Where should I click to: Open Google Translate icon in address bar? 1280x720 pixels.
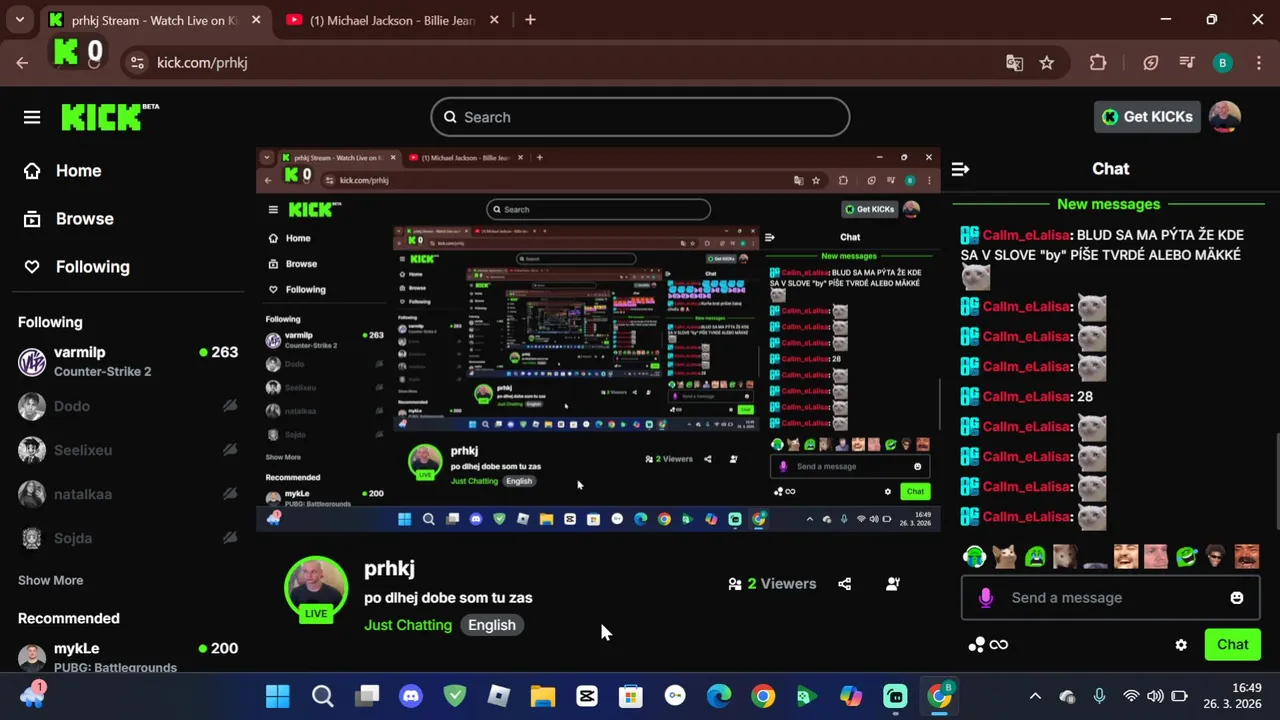coord(1014,63)
